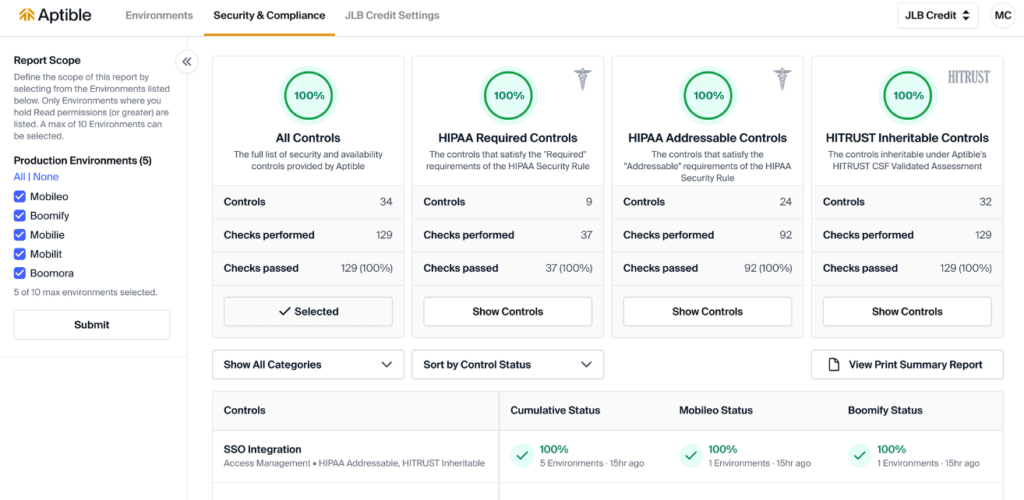Click '5 of 10 max environments selected' text

pos(86,292)
